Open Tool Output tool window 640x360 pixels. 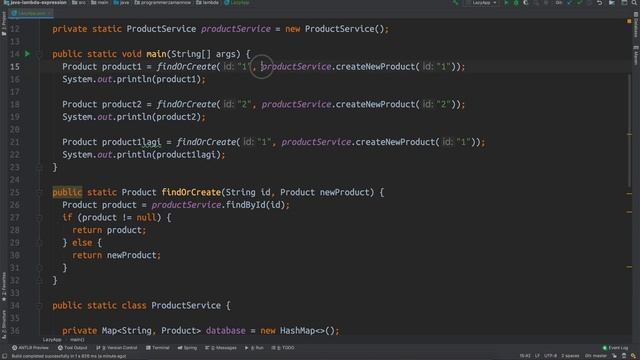(x=73, y=348)
